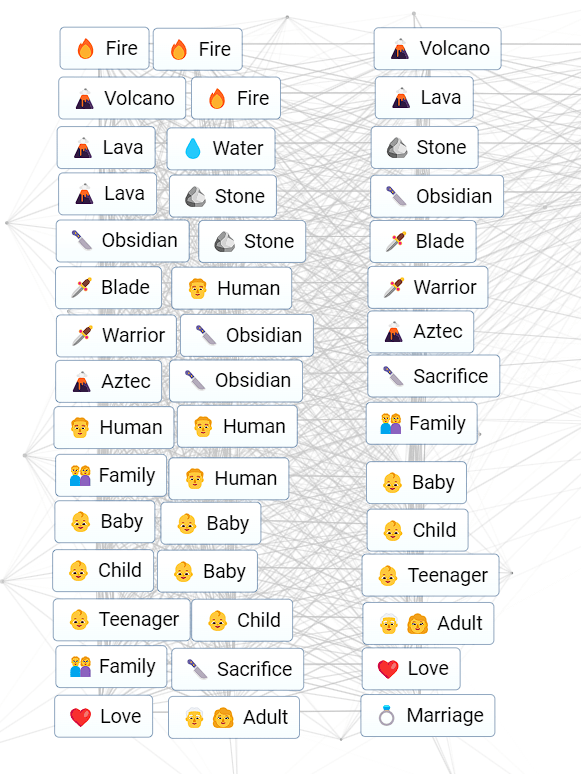Click the water droplet icon on Water
The width and height of the screenshot is (581, 774).
(193, 148)
